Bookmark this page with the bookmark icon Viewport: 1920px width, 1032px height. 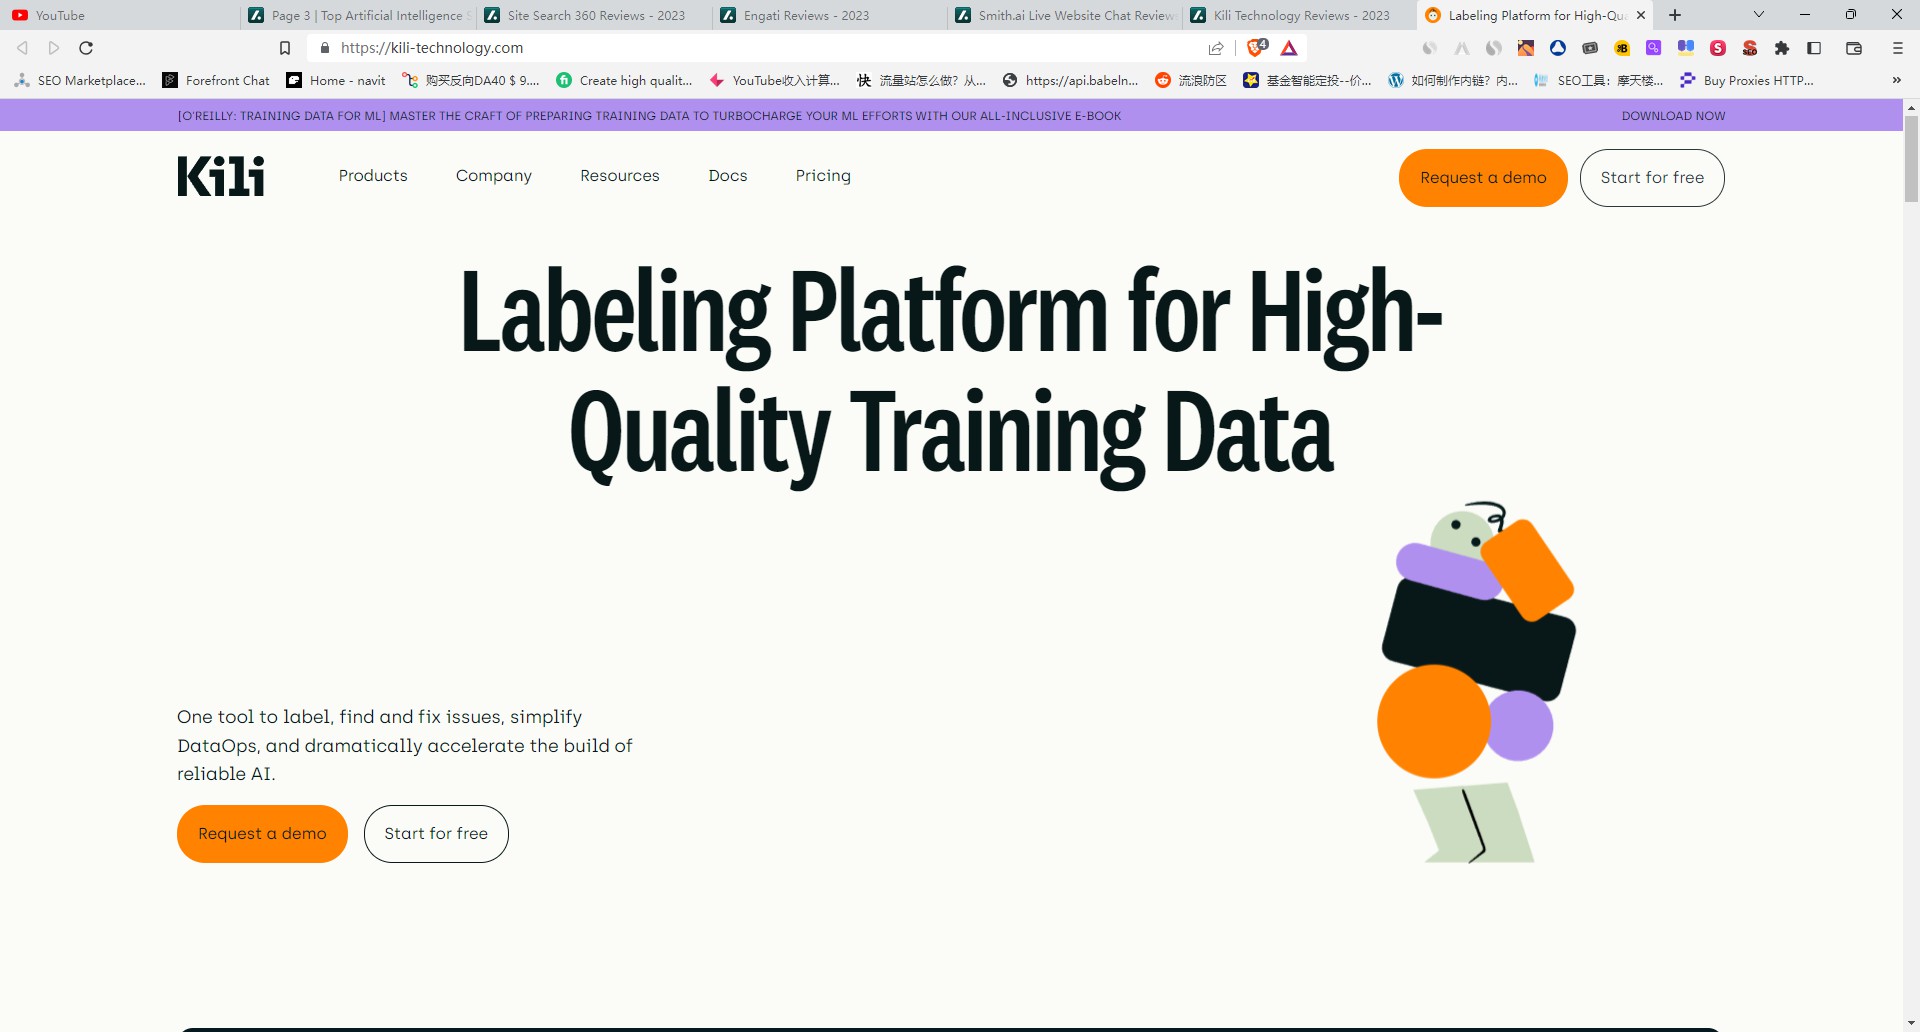tap(285, 48)
